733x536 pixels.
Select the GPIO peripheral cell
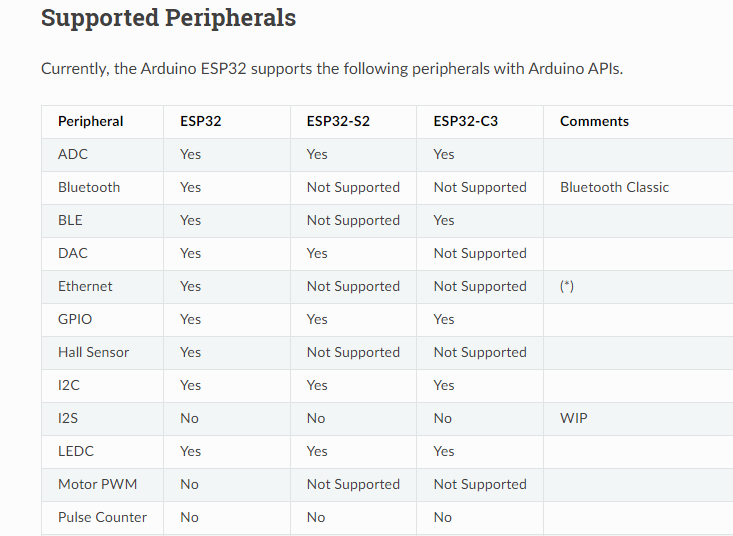pos(75,319)
